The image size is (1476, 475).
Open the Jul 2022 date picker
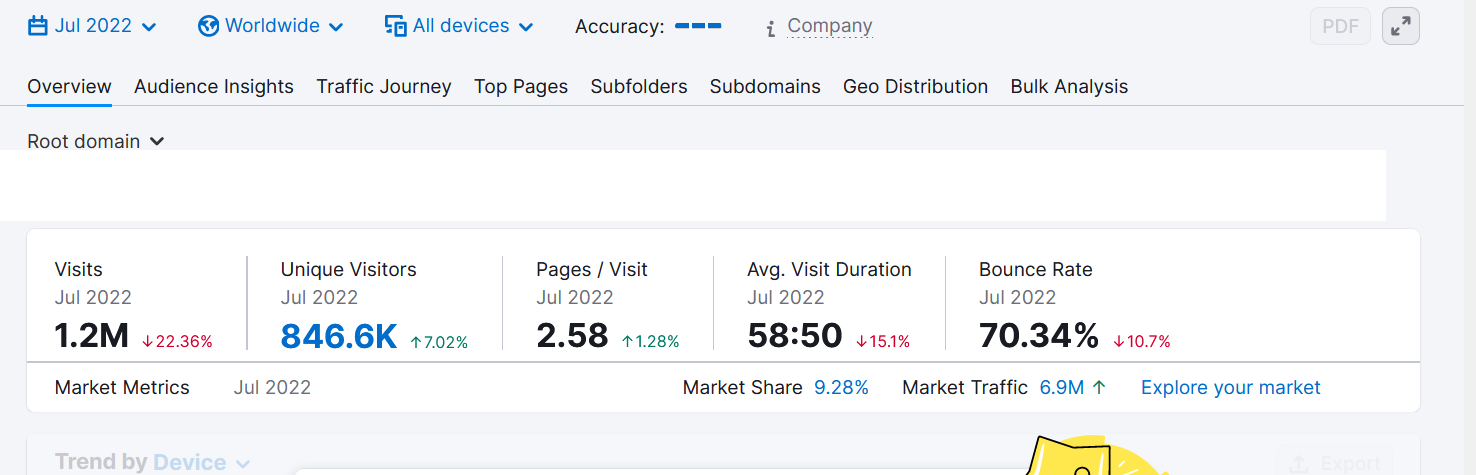(92, 26)
